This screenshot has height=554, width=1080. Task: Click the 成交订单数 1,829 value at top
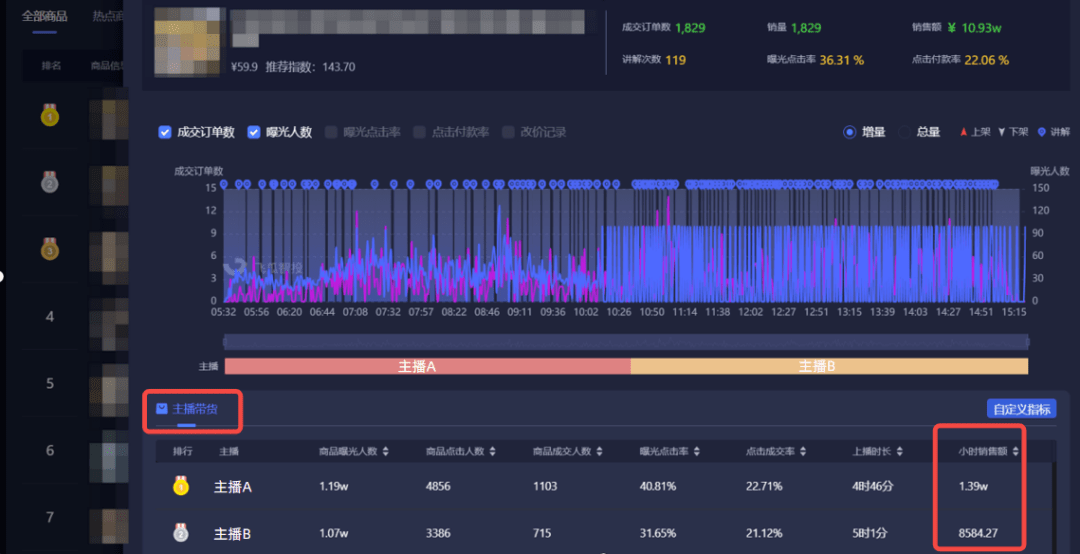690,28
